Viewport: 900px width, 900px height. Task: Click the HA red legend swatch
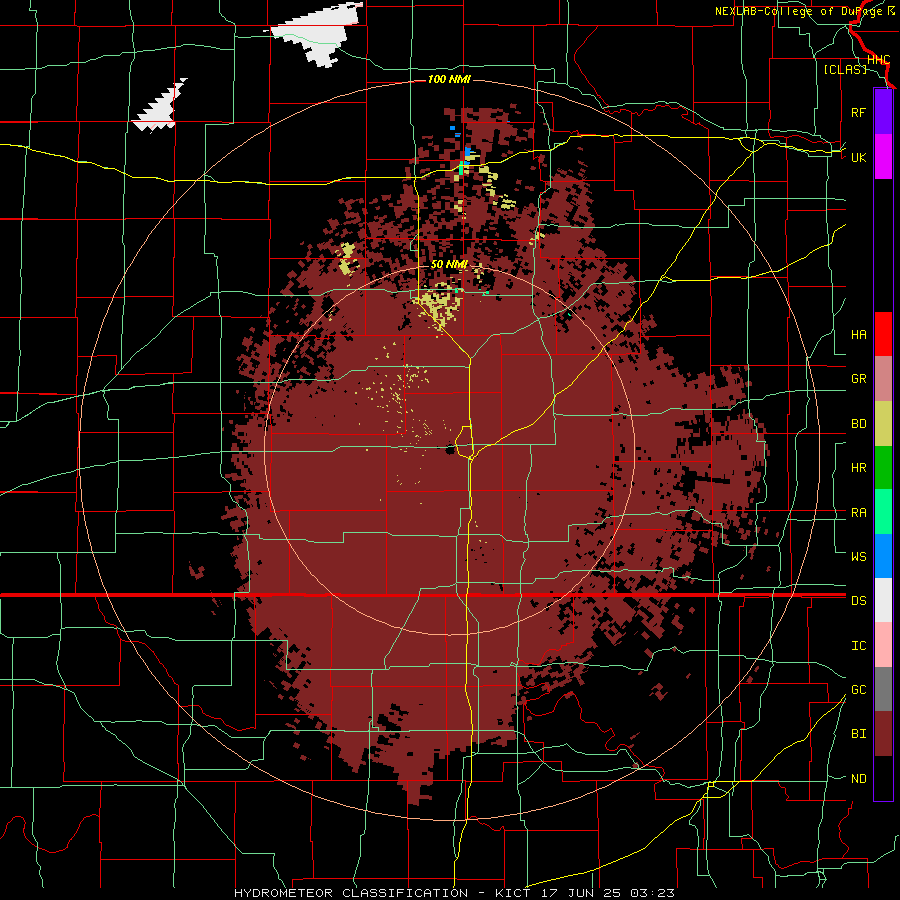[x=883, y=334]
